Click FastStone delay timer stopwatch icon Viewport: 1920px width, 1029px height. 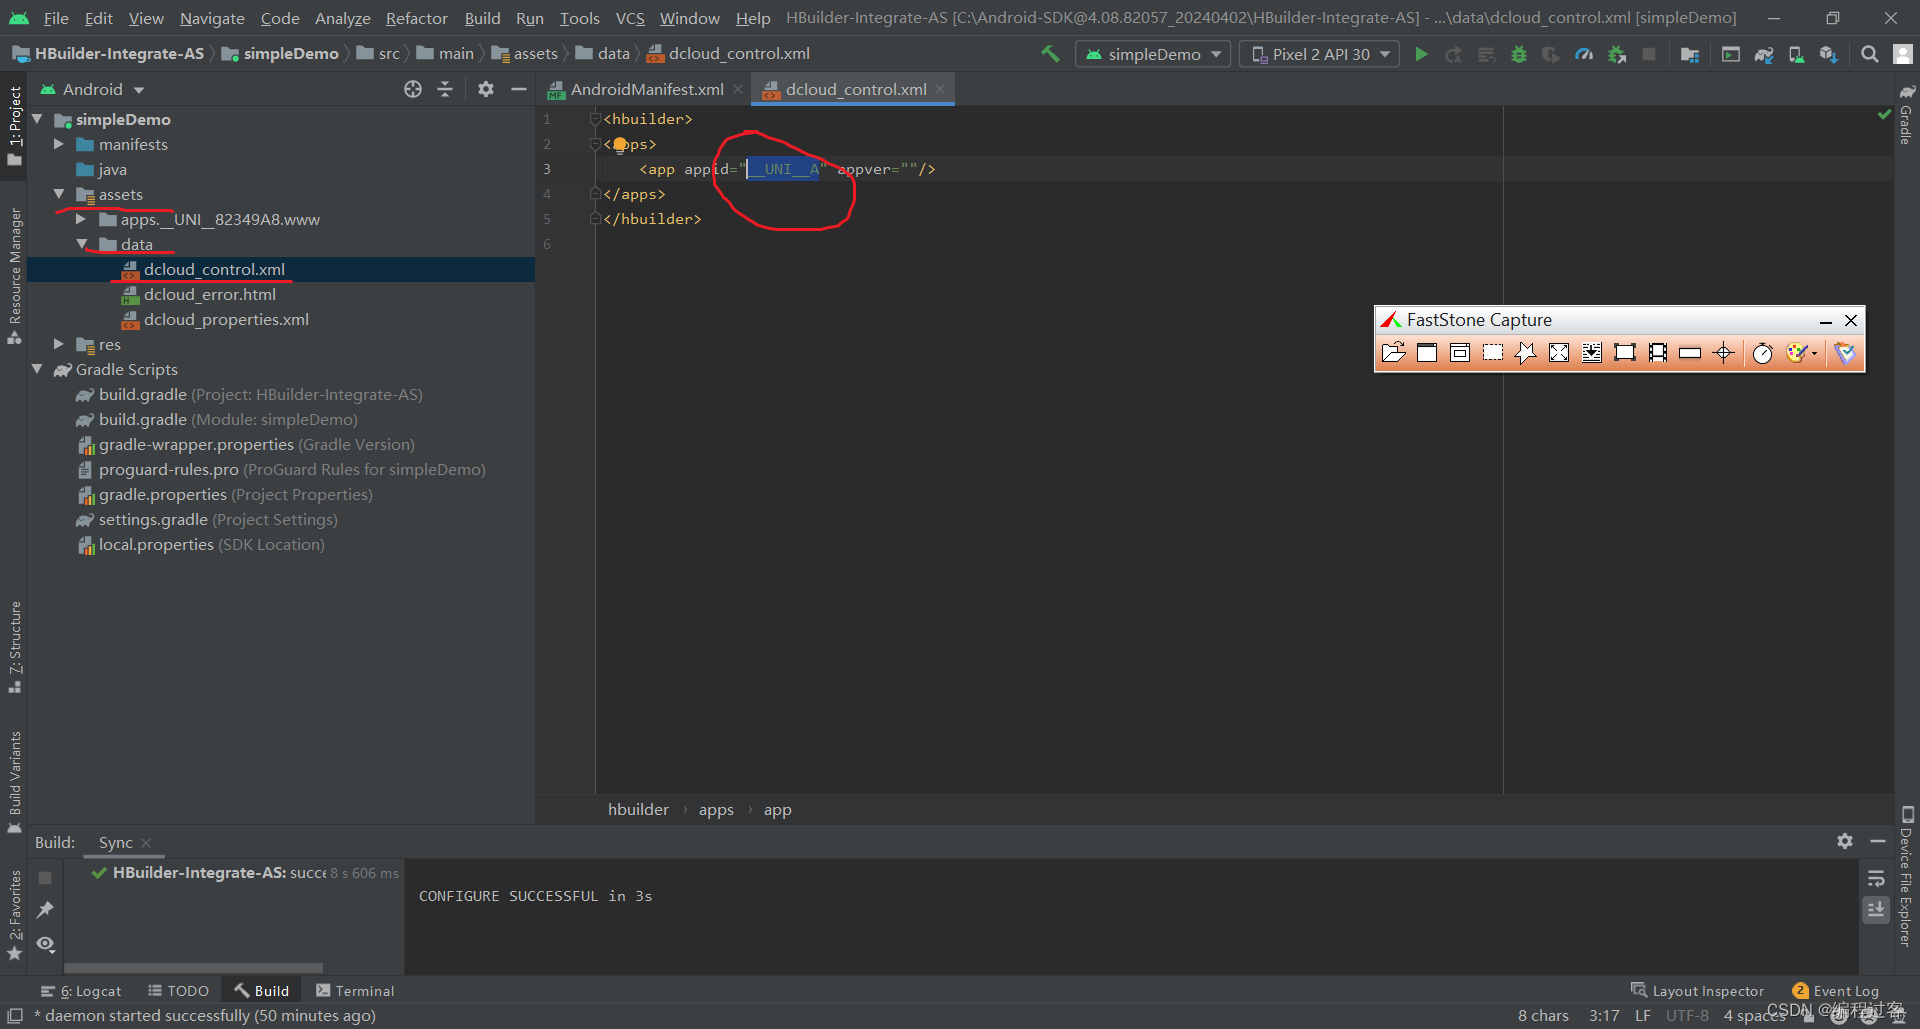(x=1763, y=352)
